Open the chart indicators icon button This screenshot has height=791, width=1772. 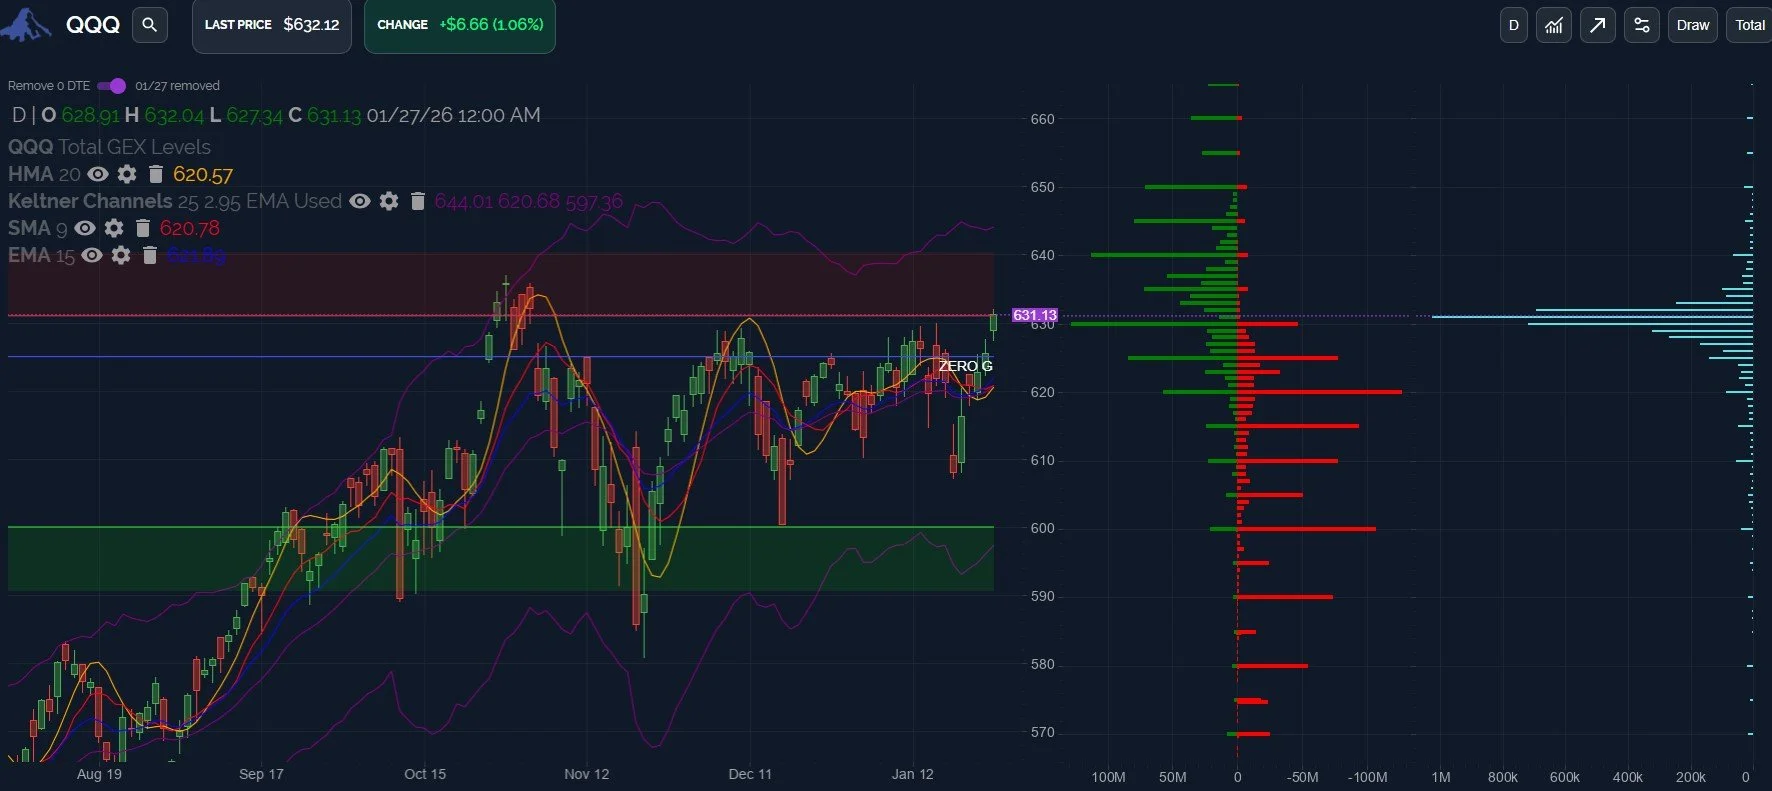[x=1554, y=25]
